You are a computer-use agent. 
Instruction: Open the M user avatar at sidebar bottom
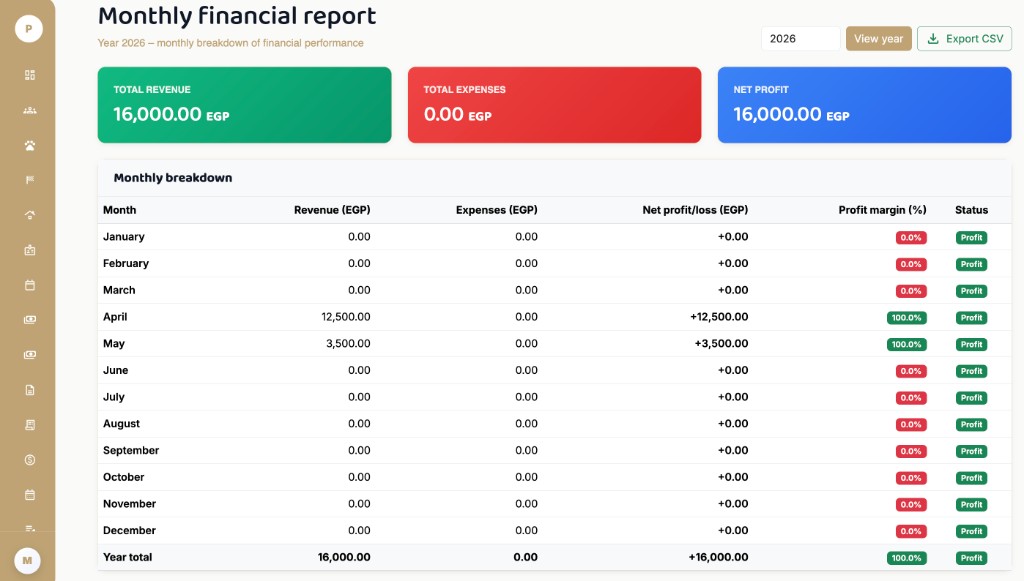pos(27,561)
